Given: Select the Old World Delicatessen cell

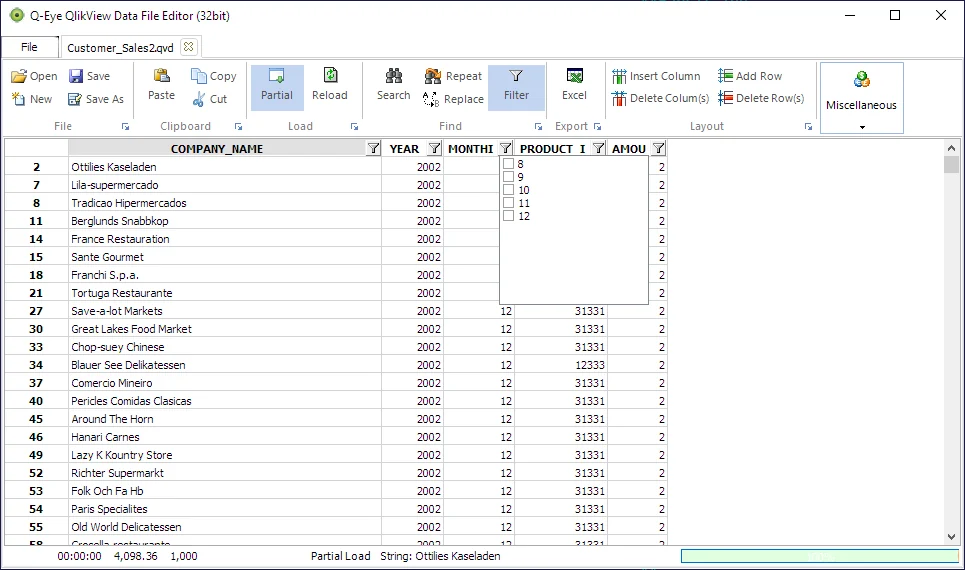Looking at the screenshot, I should tap(225, 527).
